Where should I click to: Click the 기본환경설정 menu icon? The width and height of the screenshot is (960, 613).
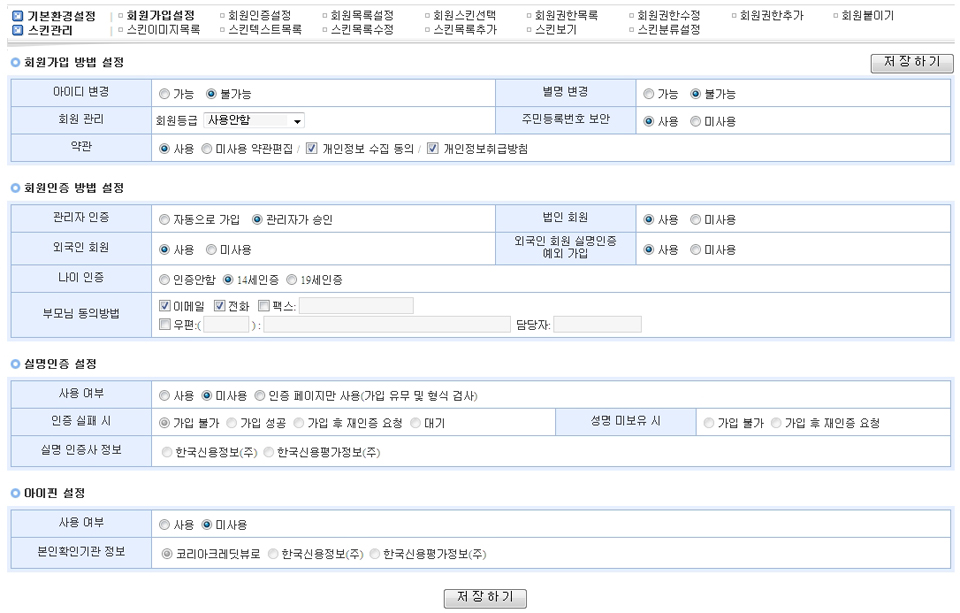point(17,16)
